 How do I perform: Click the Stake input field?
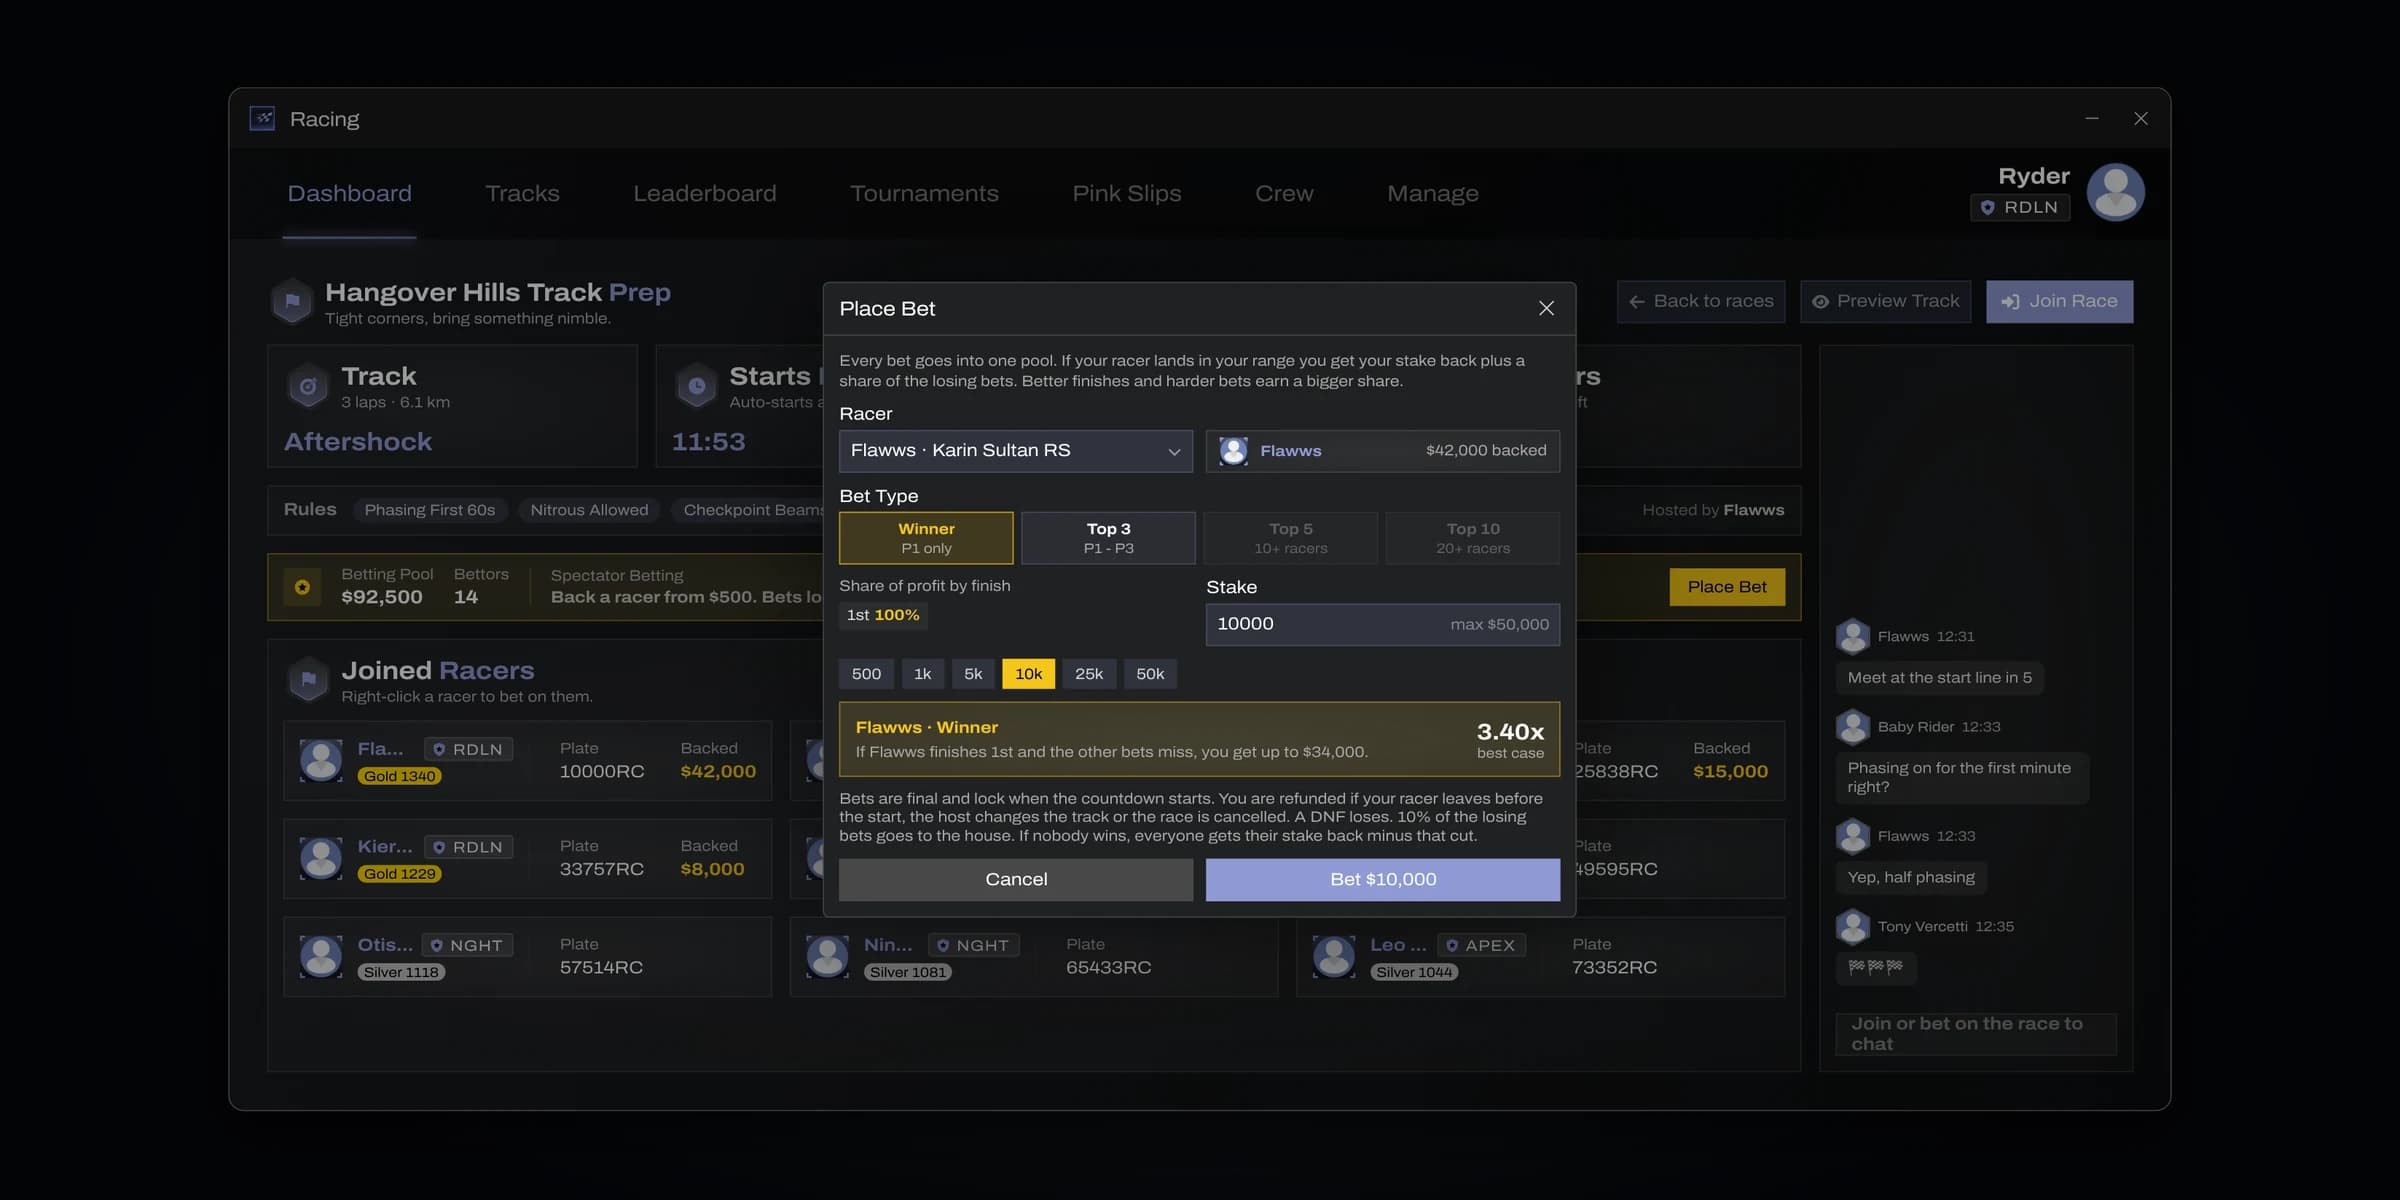(1382, 624)
